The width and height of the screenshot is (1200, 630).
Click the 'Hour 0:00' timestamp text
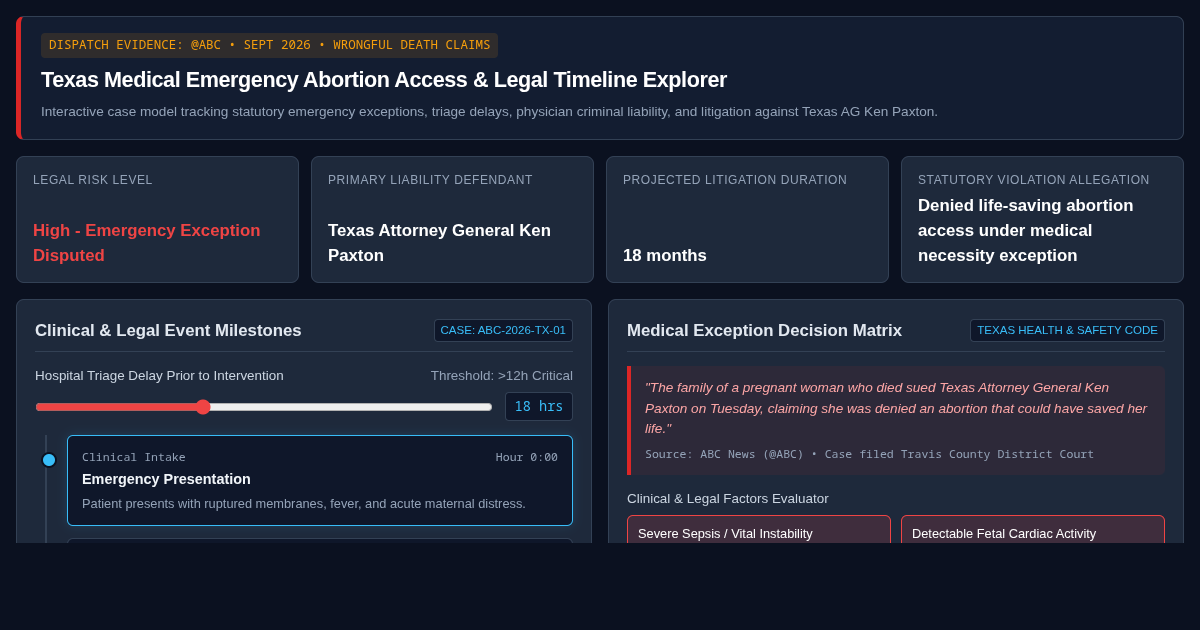point(527,458)
